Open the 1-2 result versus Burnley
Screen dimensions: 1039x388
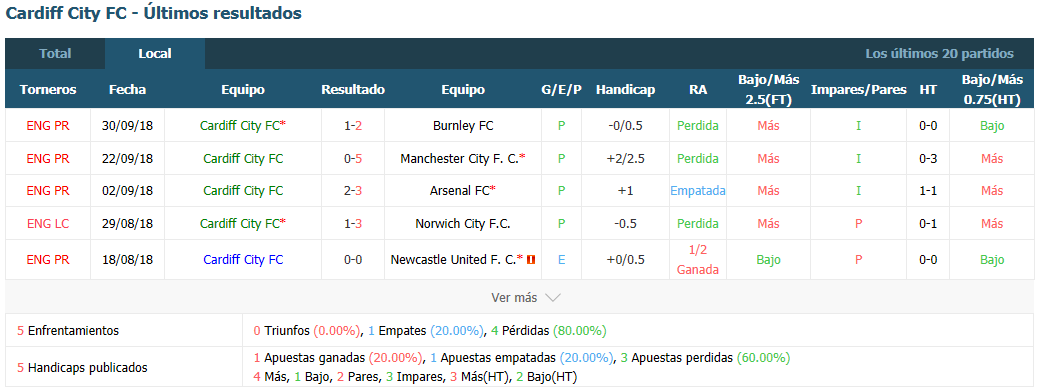click(x=353, y=125)
